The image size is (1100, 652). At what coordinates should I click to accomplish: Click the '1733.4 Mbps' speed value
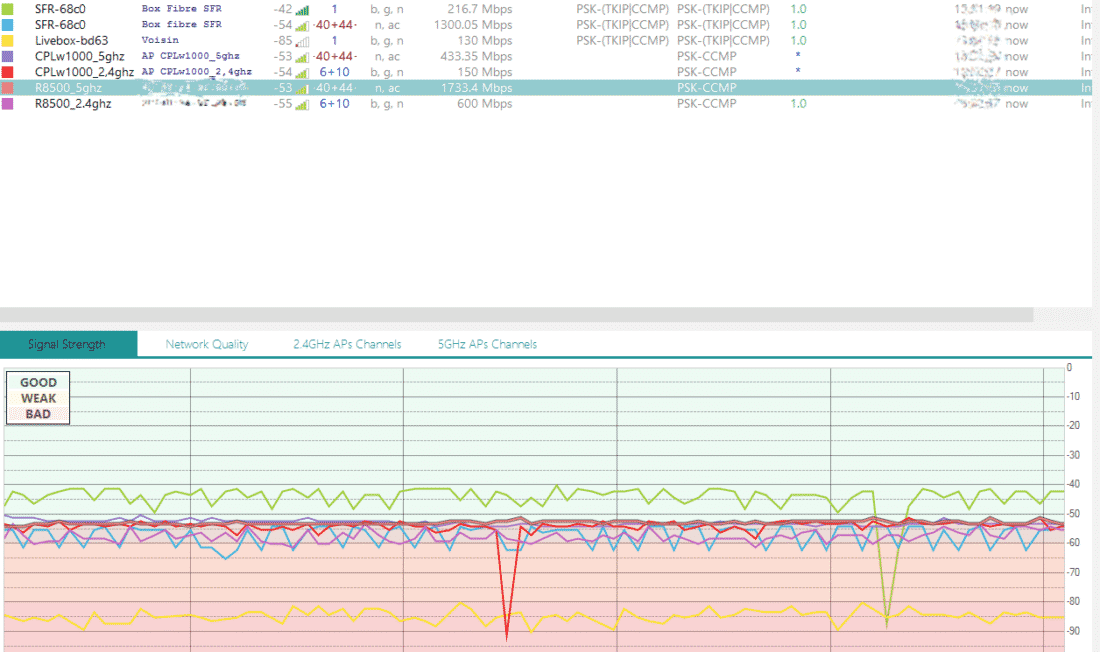[476, 88]
